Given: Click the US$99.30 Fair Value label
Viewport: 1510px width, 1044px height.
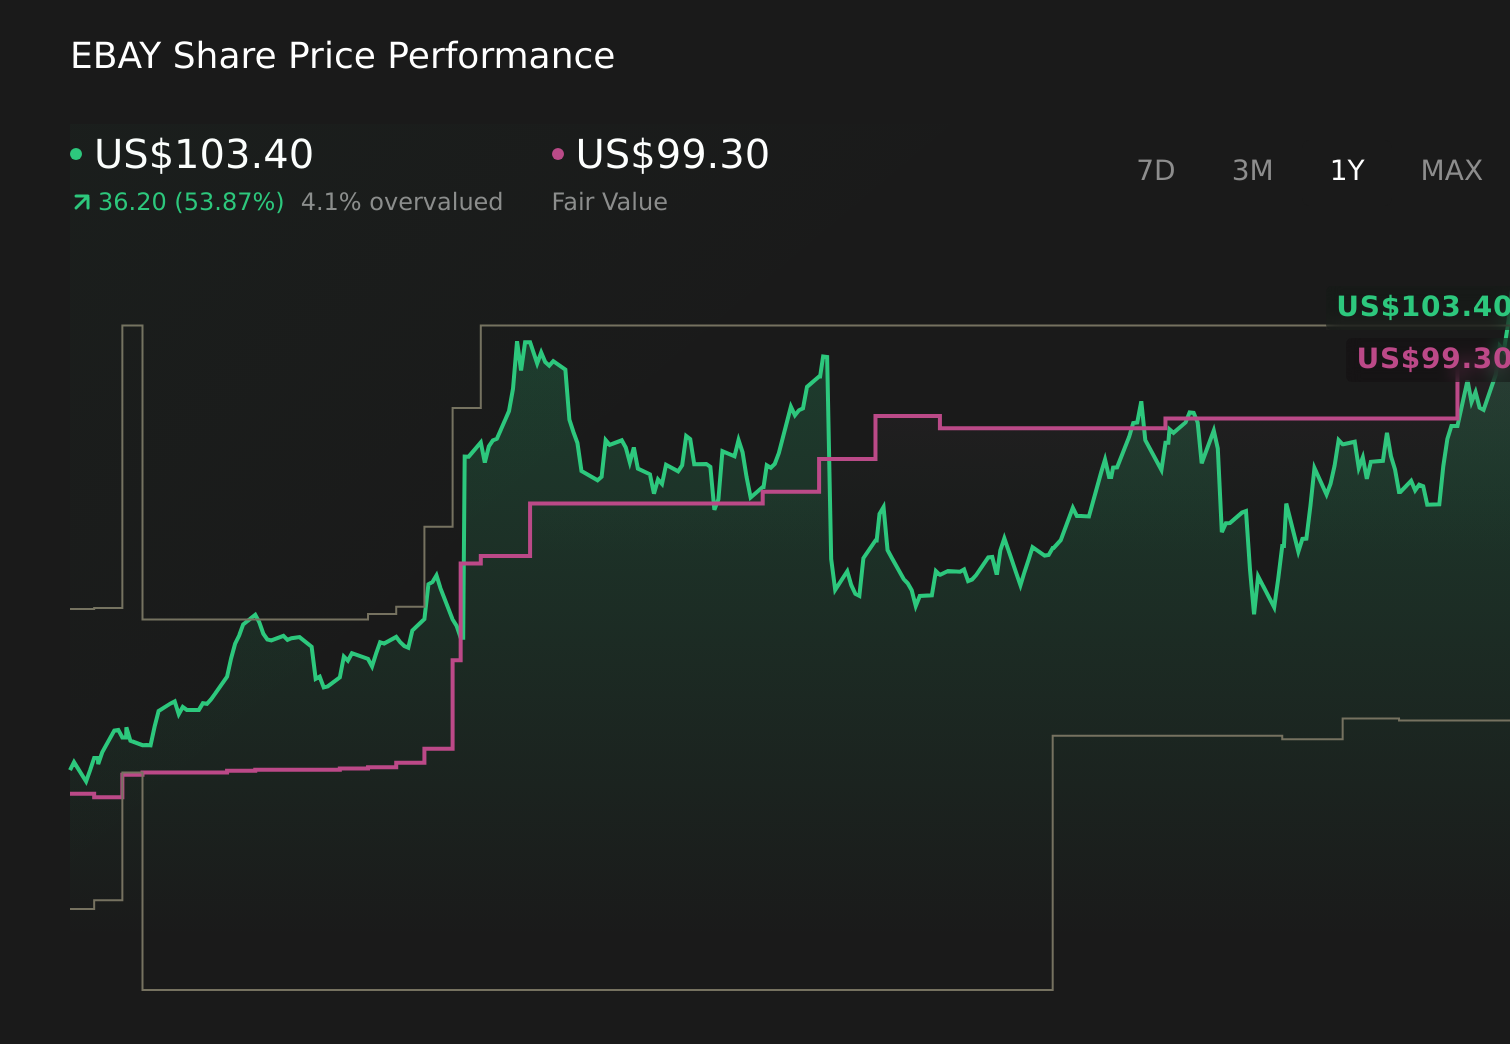Looking at the screenshot, I should (x=672, y=155).
